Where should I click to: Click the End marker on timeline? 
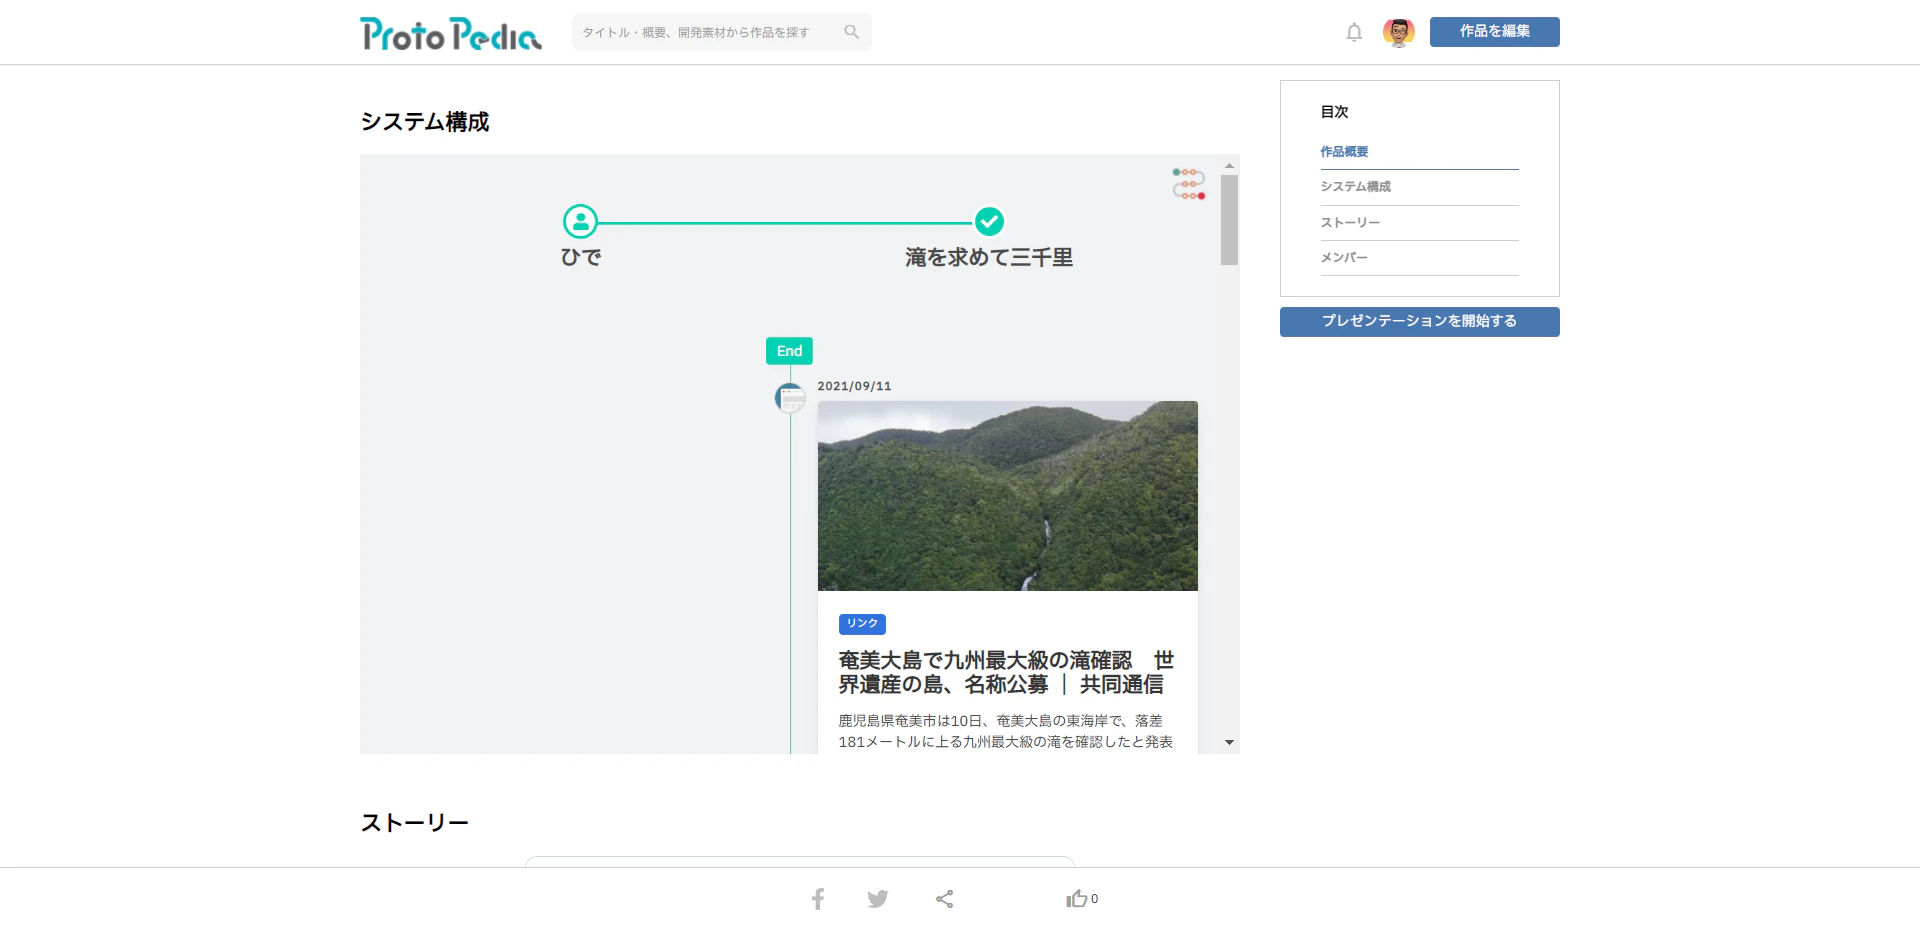point(789,351)
